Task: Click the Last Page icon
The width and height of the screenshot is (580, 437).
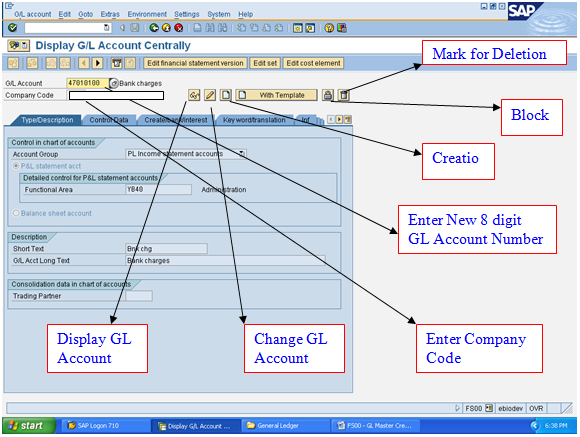Action: tap(279, 28)
